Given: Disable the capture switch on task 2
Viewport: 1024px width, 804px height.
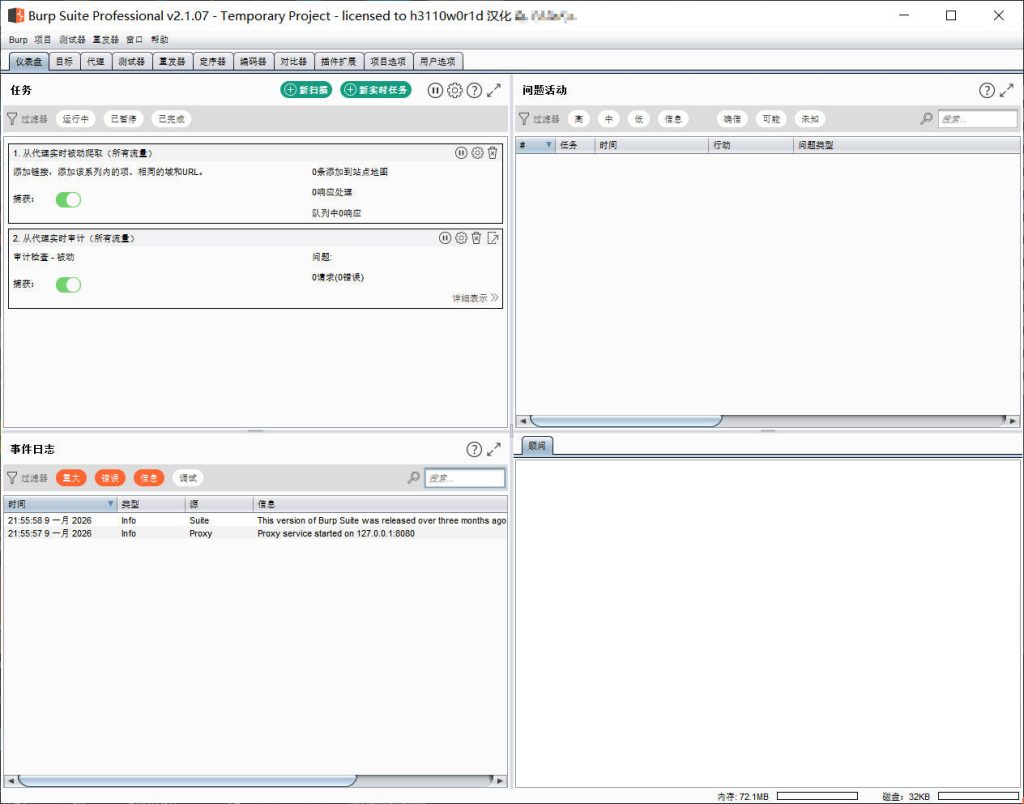Looking at the screenshot, I should [x=68, y=285].
